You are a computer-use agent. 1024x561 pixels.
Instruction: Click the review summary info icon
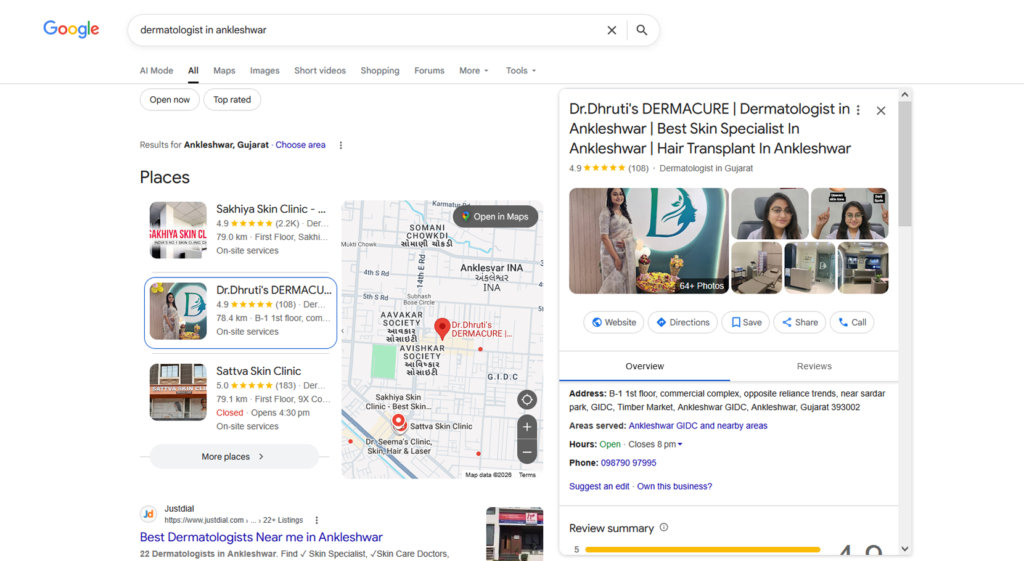(x=664, y=528)
